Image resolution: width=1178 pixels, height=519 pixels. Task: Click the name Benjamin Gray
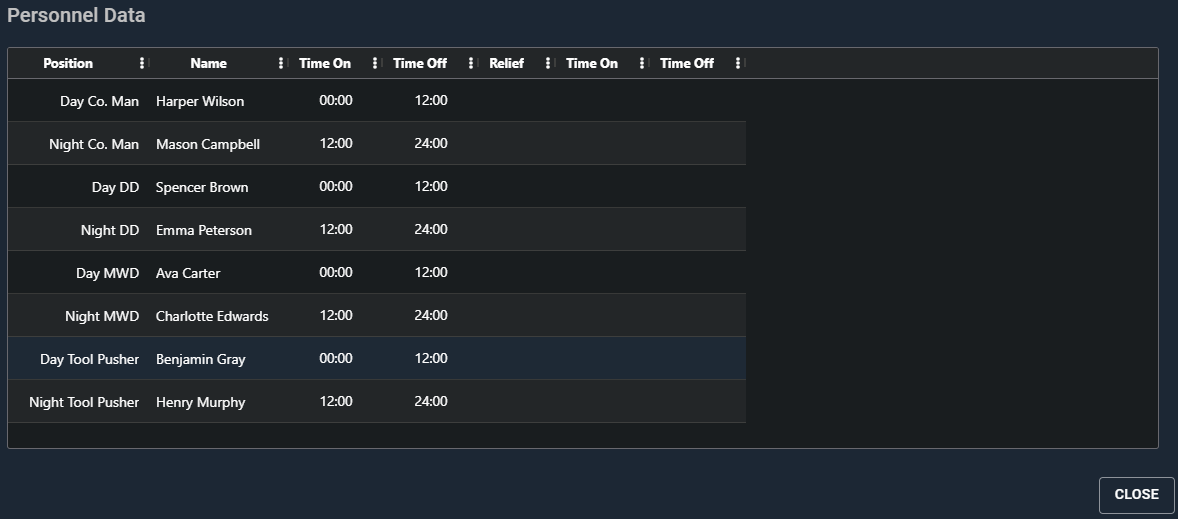pyautogui.click(x=201, y=359)
